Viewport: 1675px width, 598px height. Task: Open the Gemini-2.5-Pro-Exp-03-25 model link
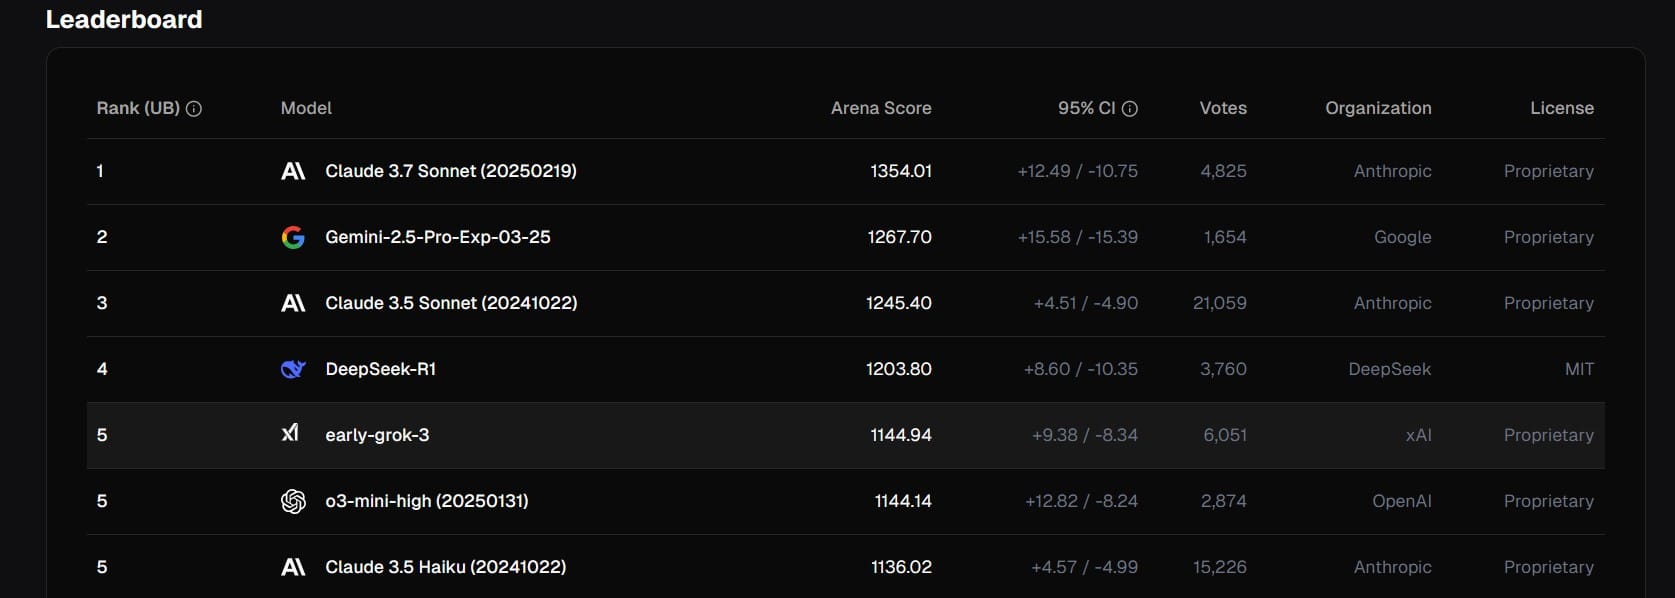coord(438,237)
